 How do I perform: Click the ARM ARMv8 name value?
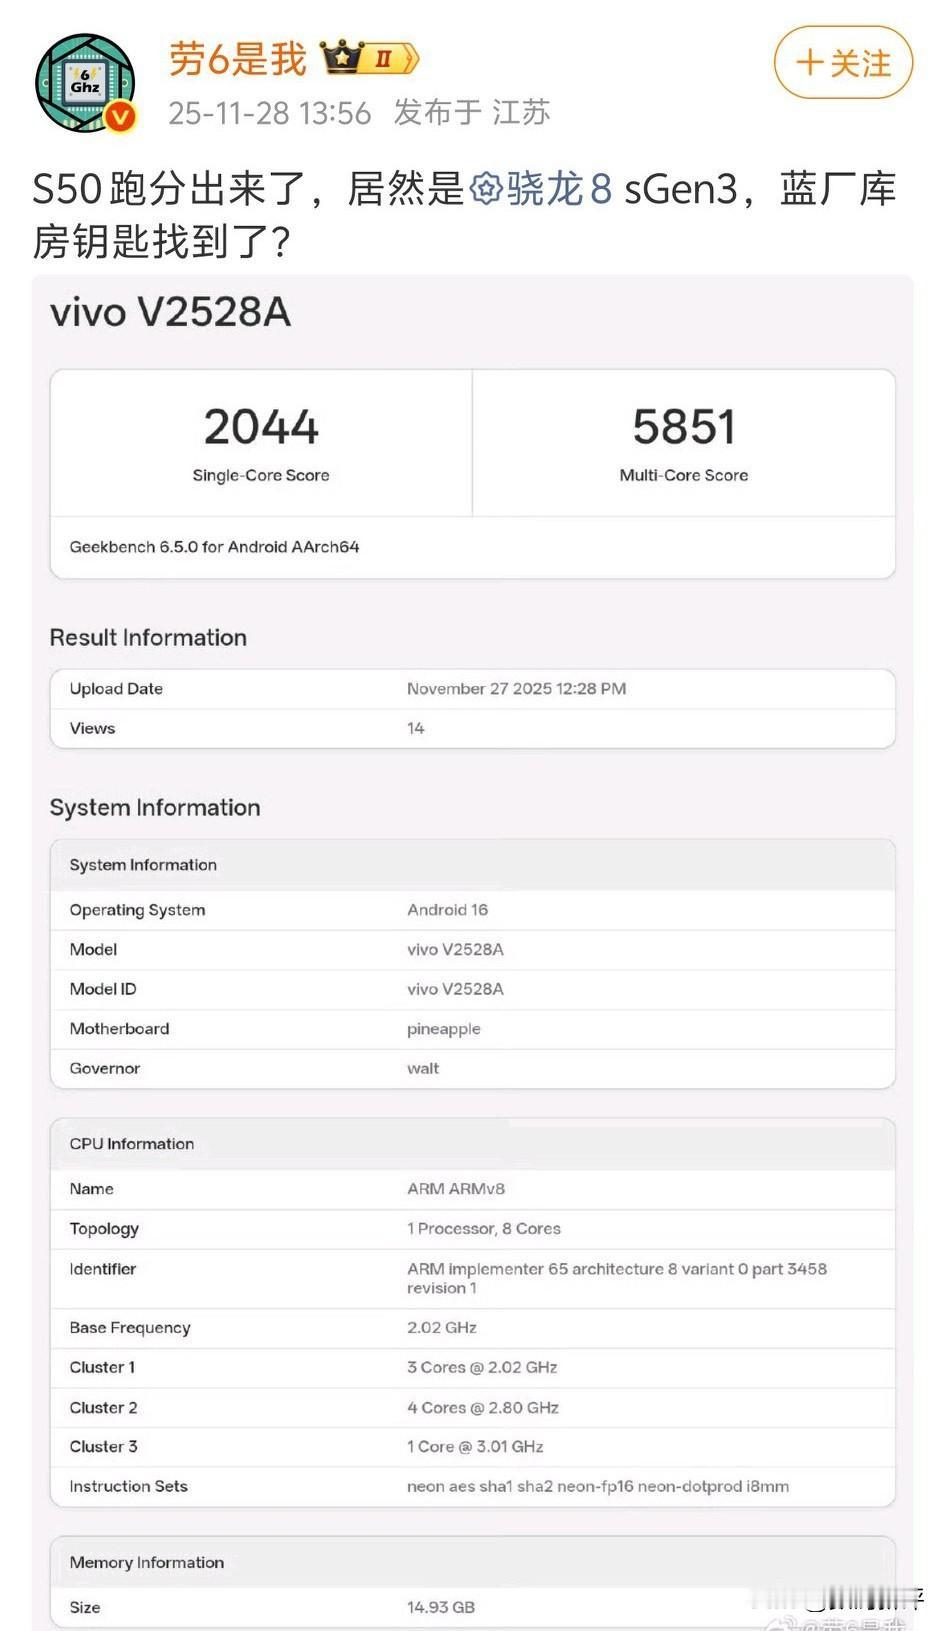455,1189
